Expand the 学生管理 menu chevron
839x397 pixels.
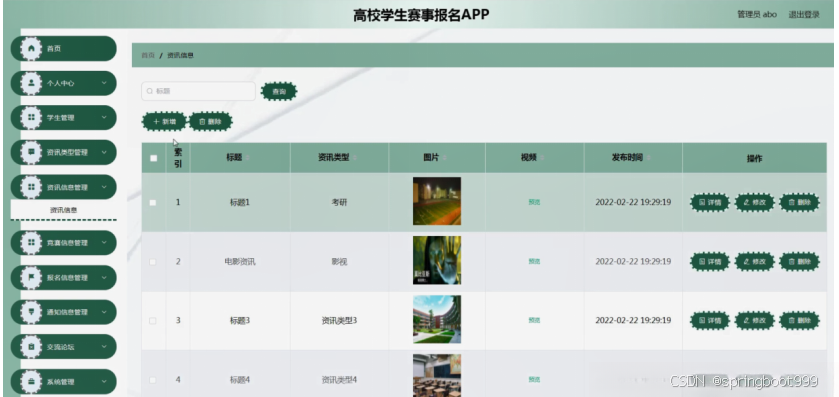(104, 118)
